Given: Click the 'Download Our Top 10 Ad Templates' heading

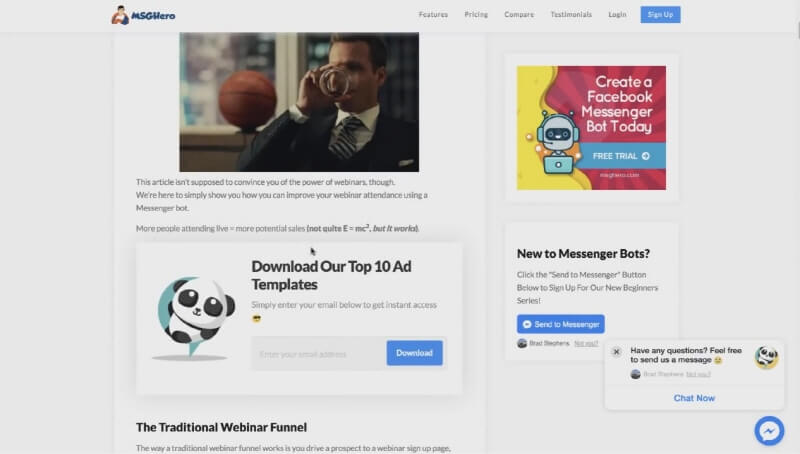Looking at the screenshot, I should pos(331,275).
